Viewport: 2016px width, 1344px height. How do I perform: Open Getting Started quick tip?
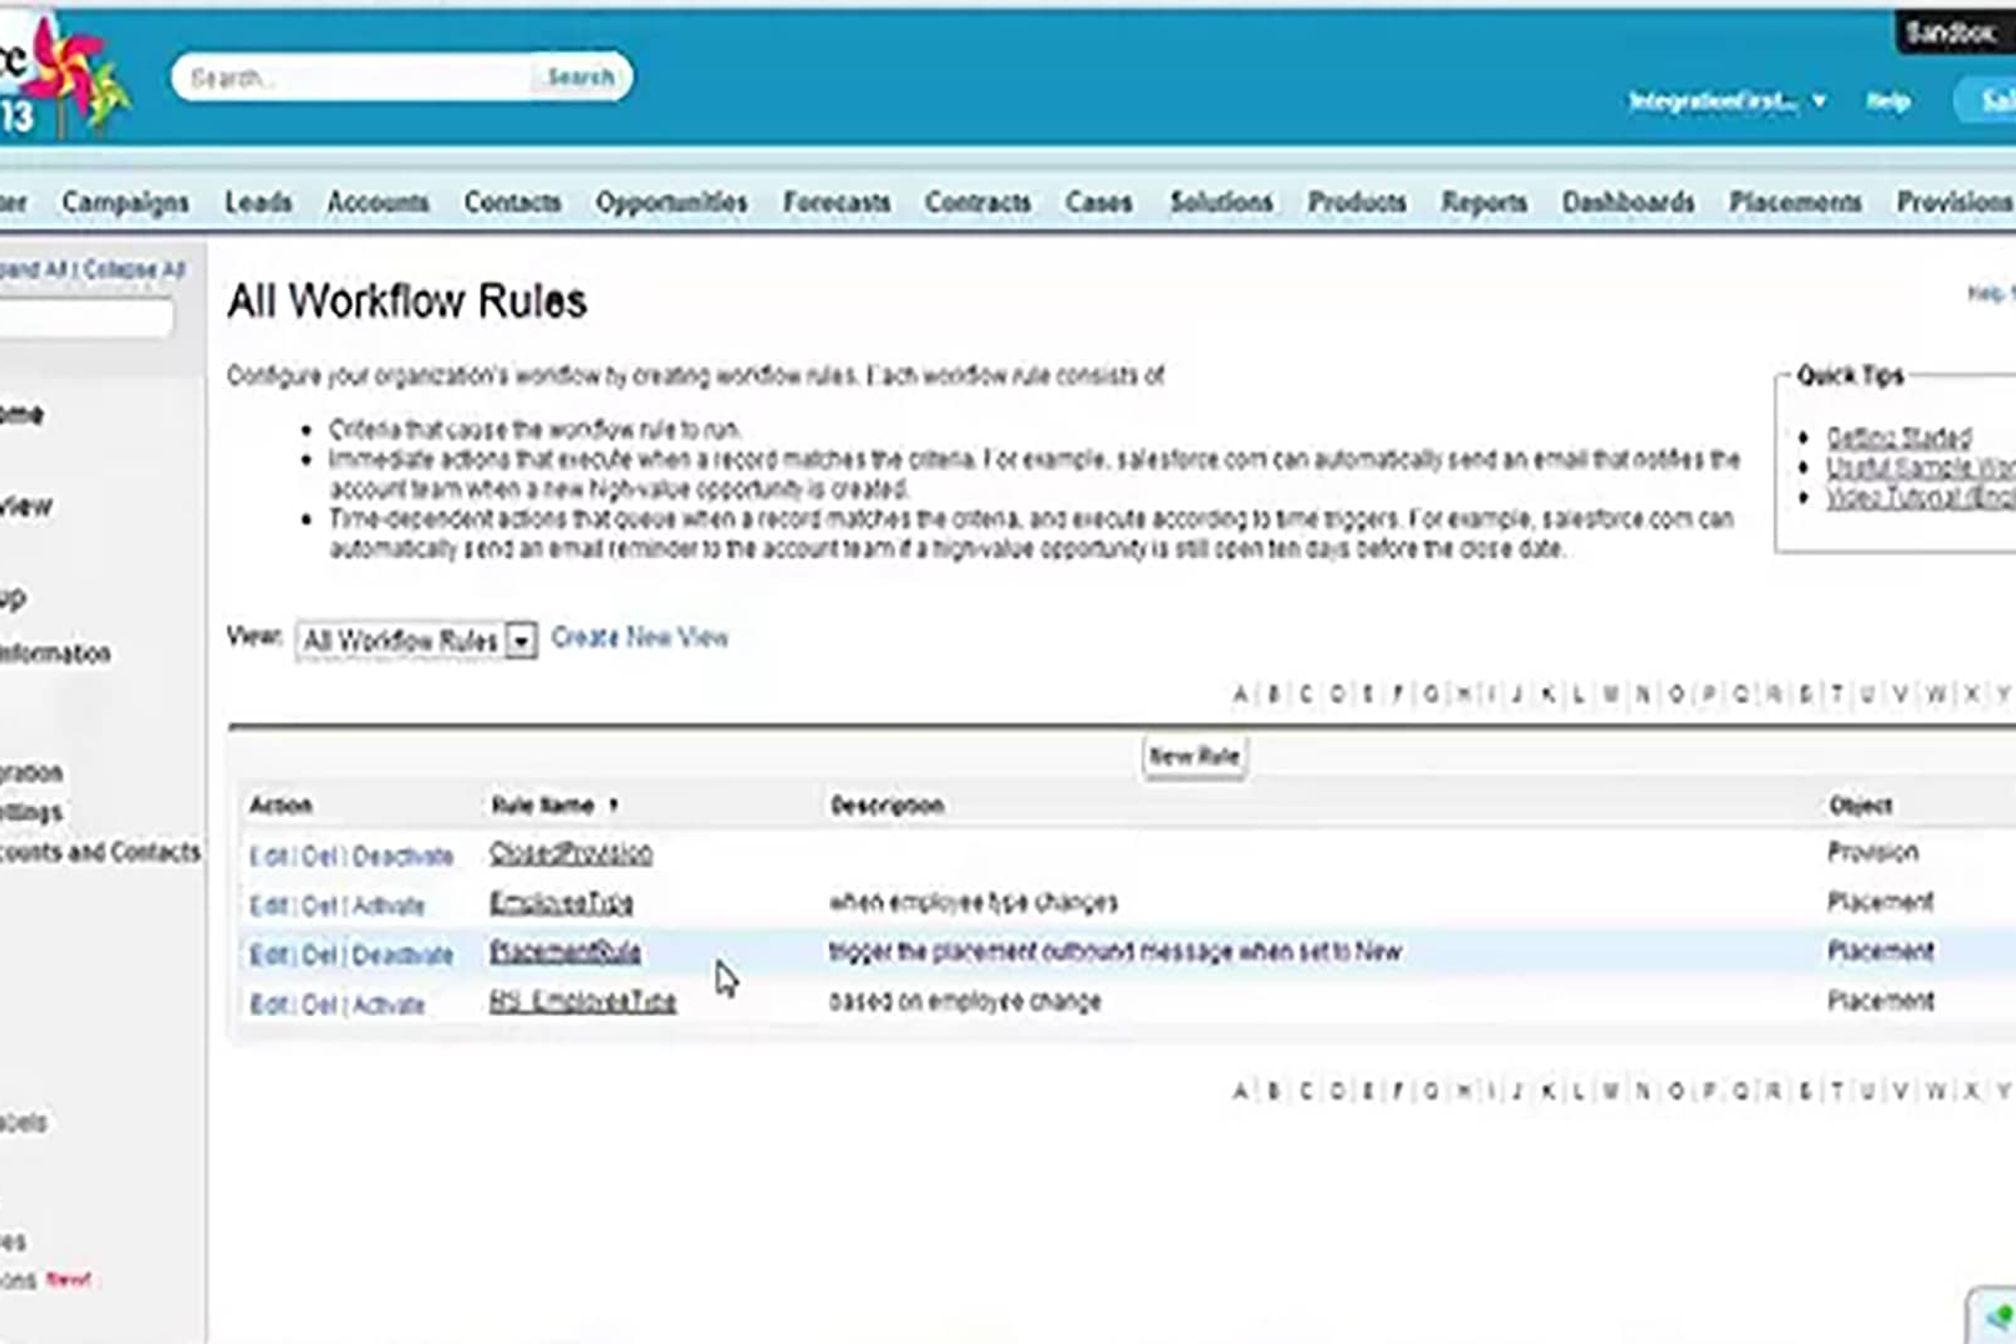tap(1898, 437)
